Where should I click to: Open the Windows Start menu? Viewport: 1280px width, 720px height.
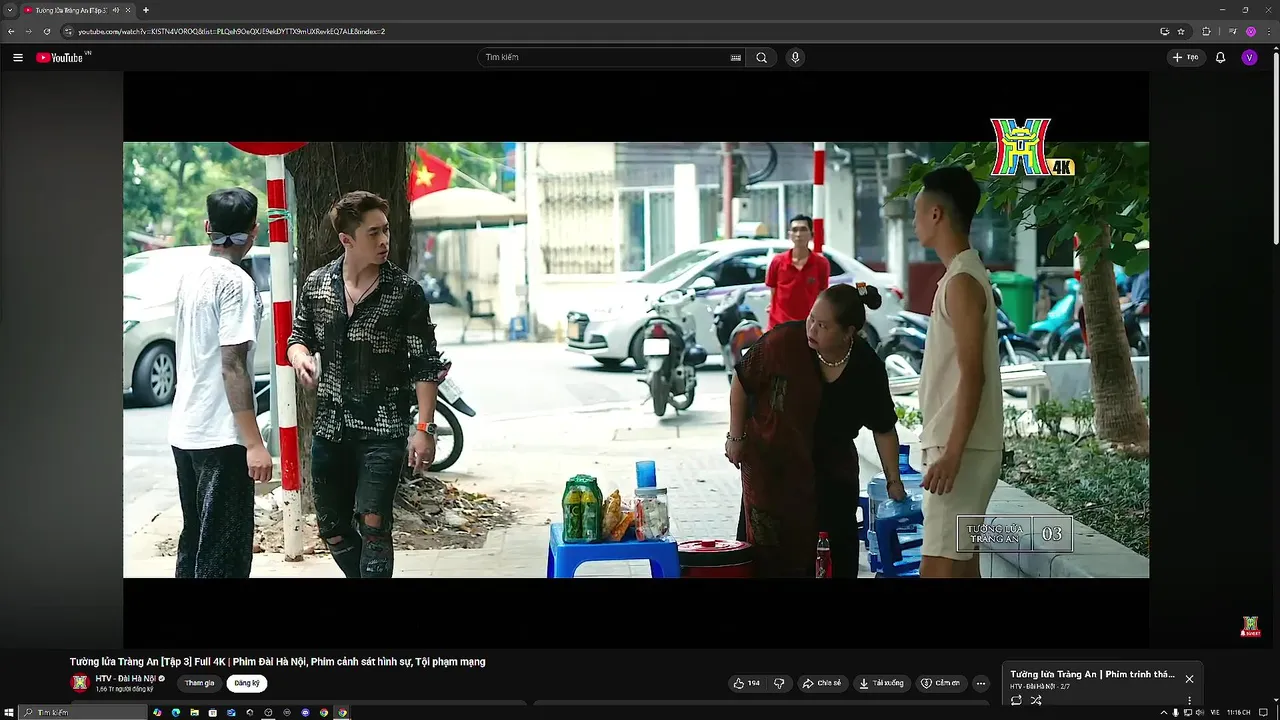pyautogui.click(x=10, y=712)
